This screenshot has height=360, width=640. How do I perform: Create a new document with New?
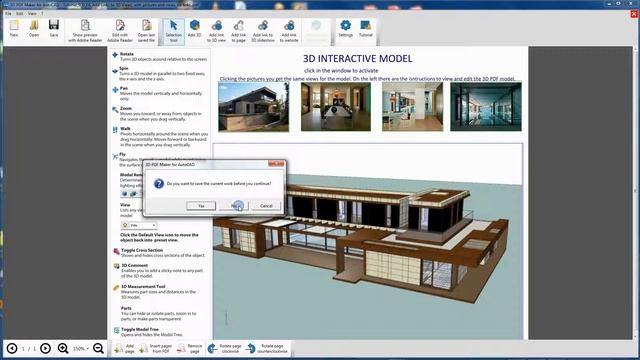(14, 29)
